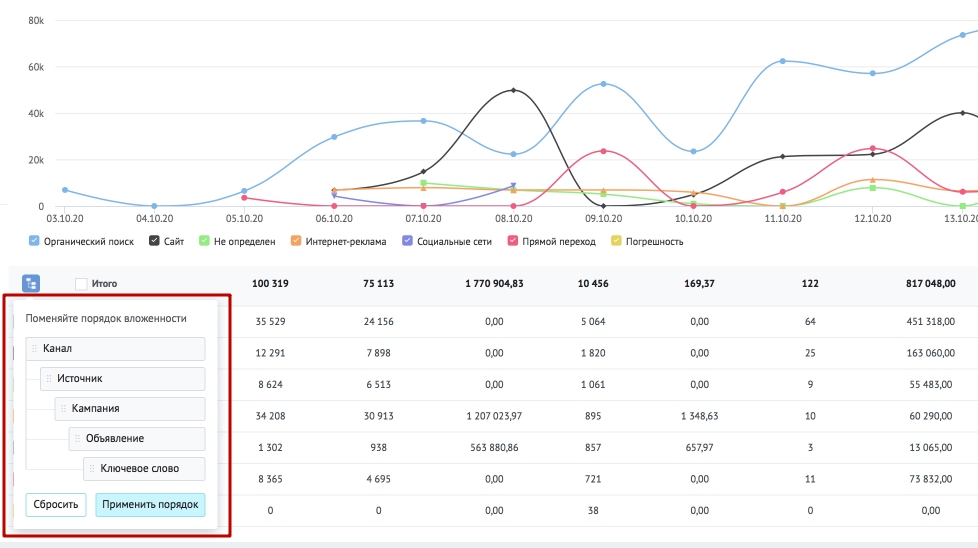Viewport: 978px width, 548px height.
Task: Disable the Интернет-реклама series checkbox
Action: pyautogui.click(x=296, y=241)
